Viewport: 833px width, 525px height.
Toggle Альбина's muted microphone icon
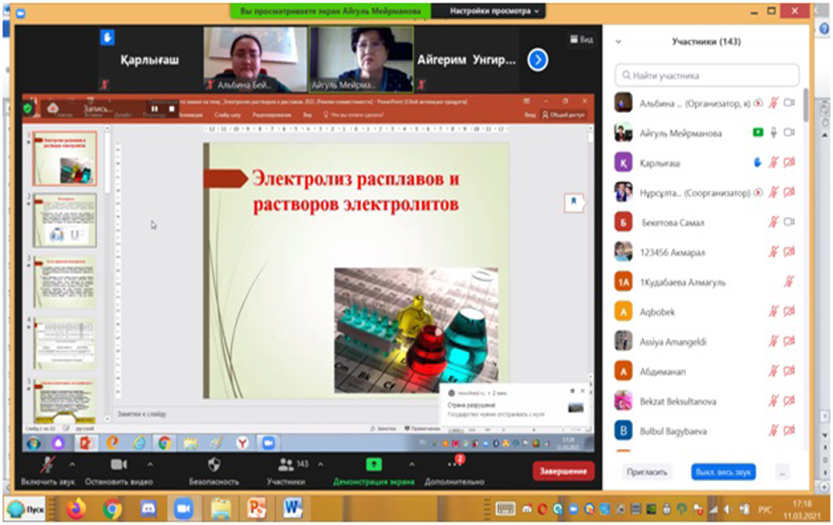coord(774,103)
